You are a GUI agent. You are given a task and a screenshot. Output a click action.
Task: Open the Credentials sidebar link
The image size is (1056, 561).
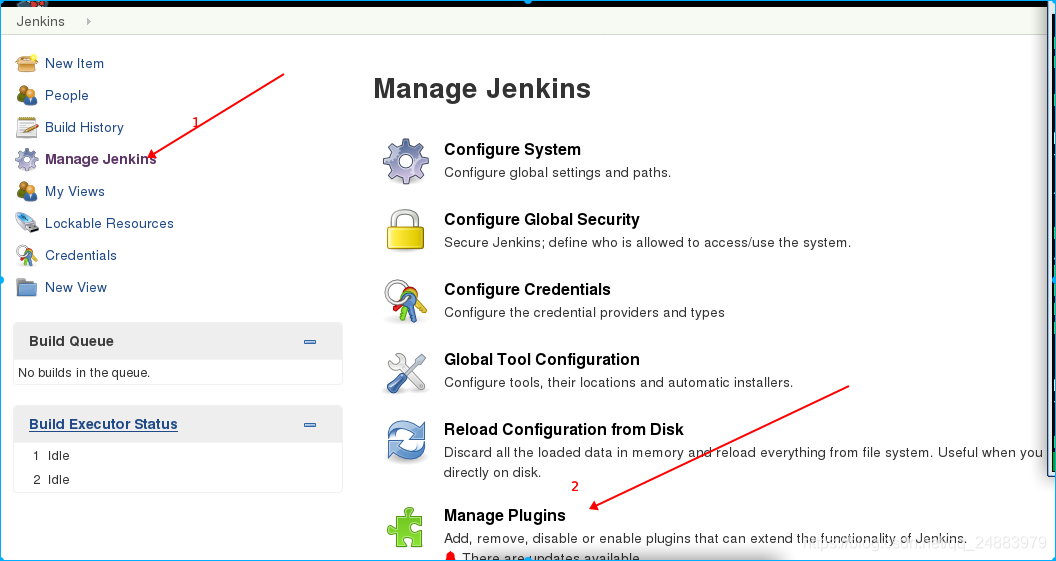pyautogui.click(x=81, y=255)
